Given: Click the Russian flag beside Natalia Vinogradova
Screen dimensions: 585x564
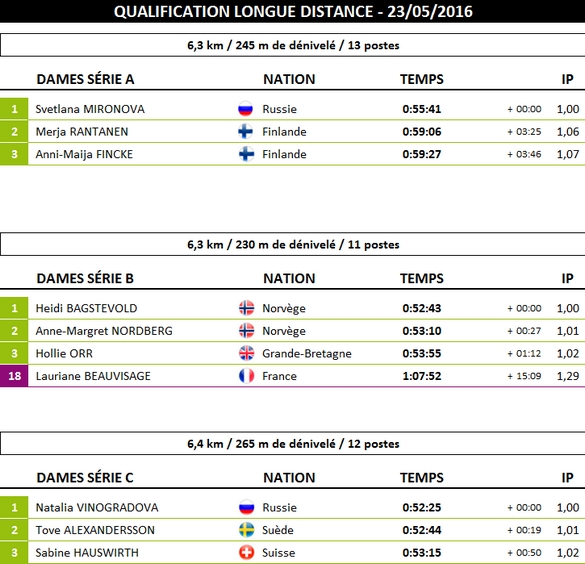Looking at the screenshot, I should [246, 507].
